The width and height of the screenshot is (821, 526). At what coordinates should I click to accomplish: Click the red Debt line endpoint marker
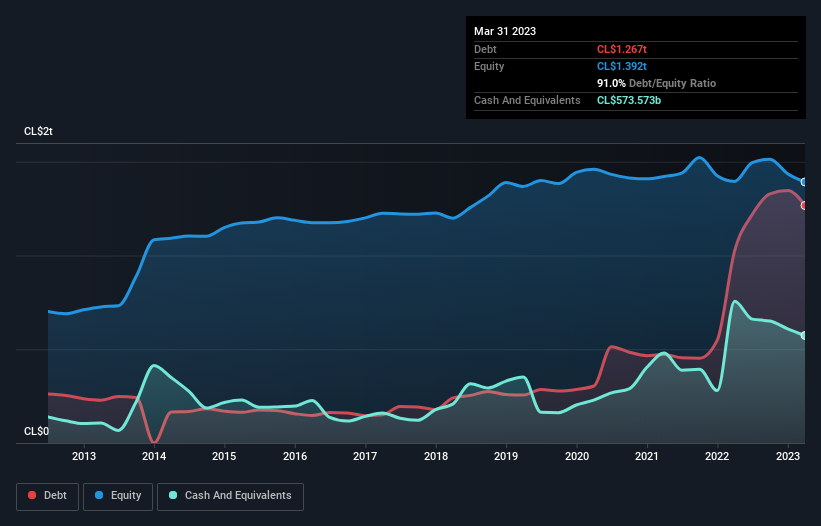[x=804, y=205]
